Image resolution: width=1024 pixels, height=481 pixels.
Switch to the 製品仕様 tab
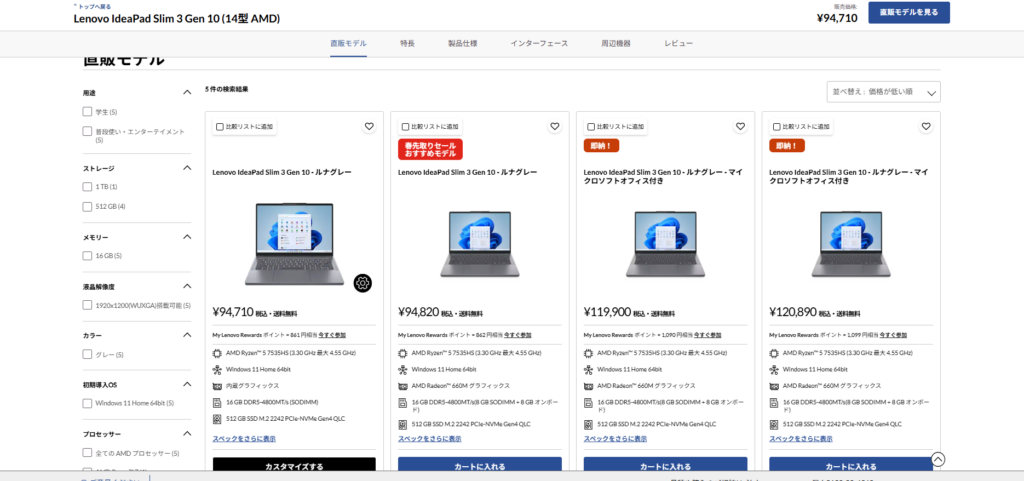click(462, 44)
